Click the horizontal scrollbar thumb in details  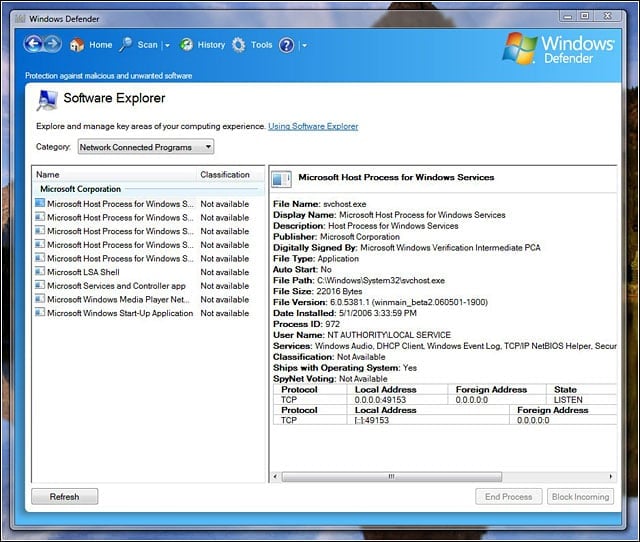pyautogui.click(x=391, y=477)
